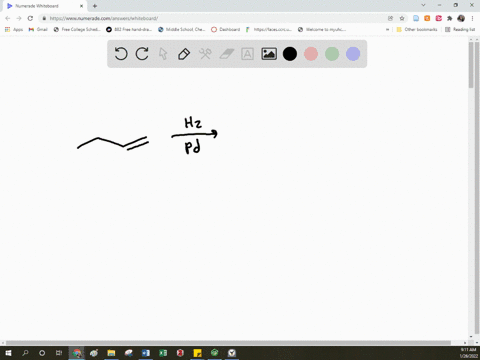Open the https://faces bookmark

[x=269, y=29]
